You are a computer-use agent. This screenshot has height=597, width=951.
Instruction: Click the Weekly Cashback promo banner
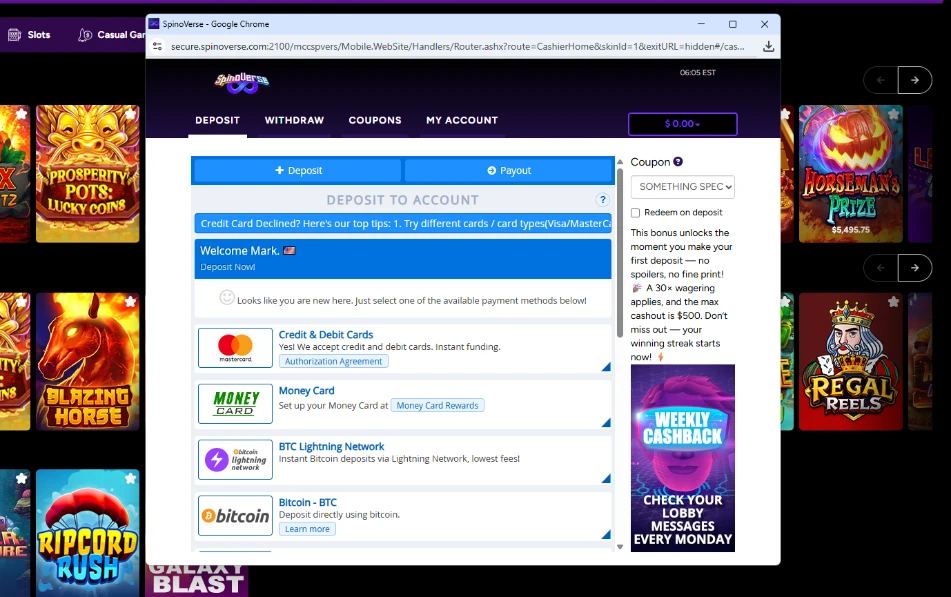[682, 458]
